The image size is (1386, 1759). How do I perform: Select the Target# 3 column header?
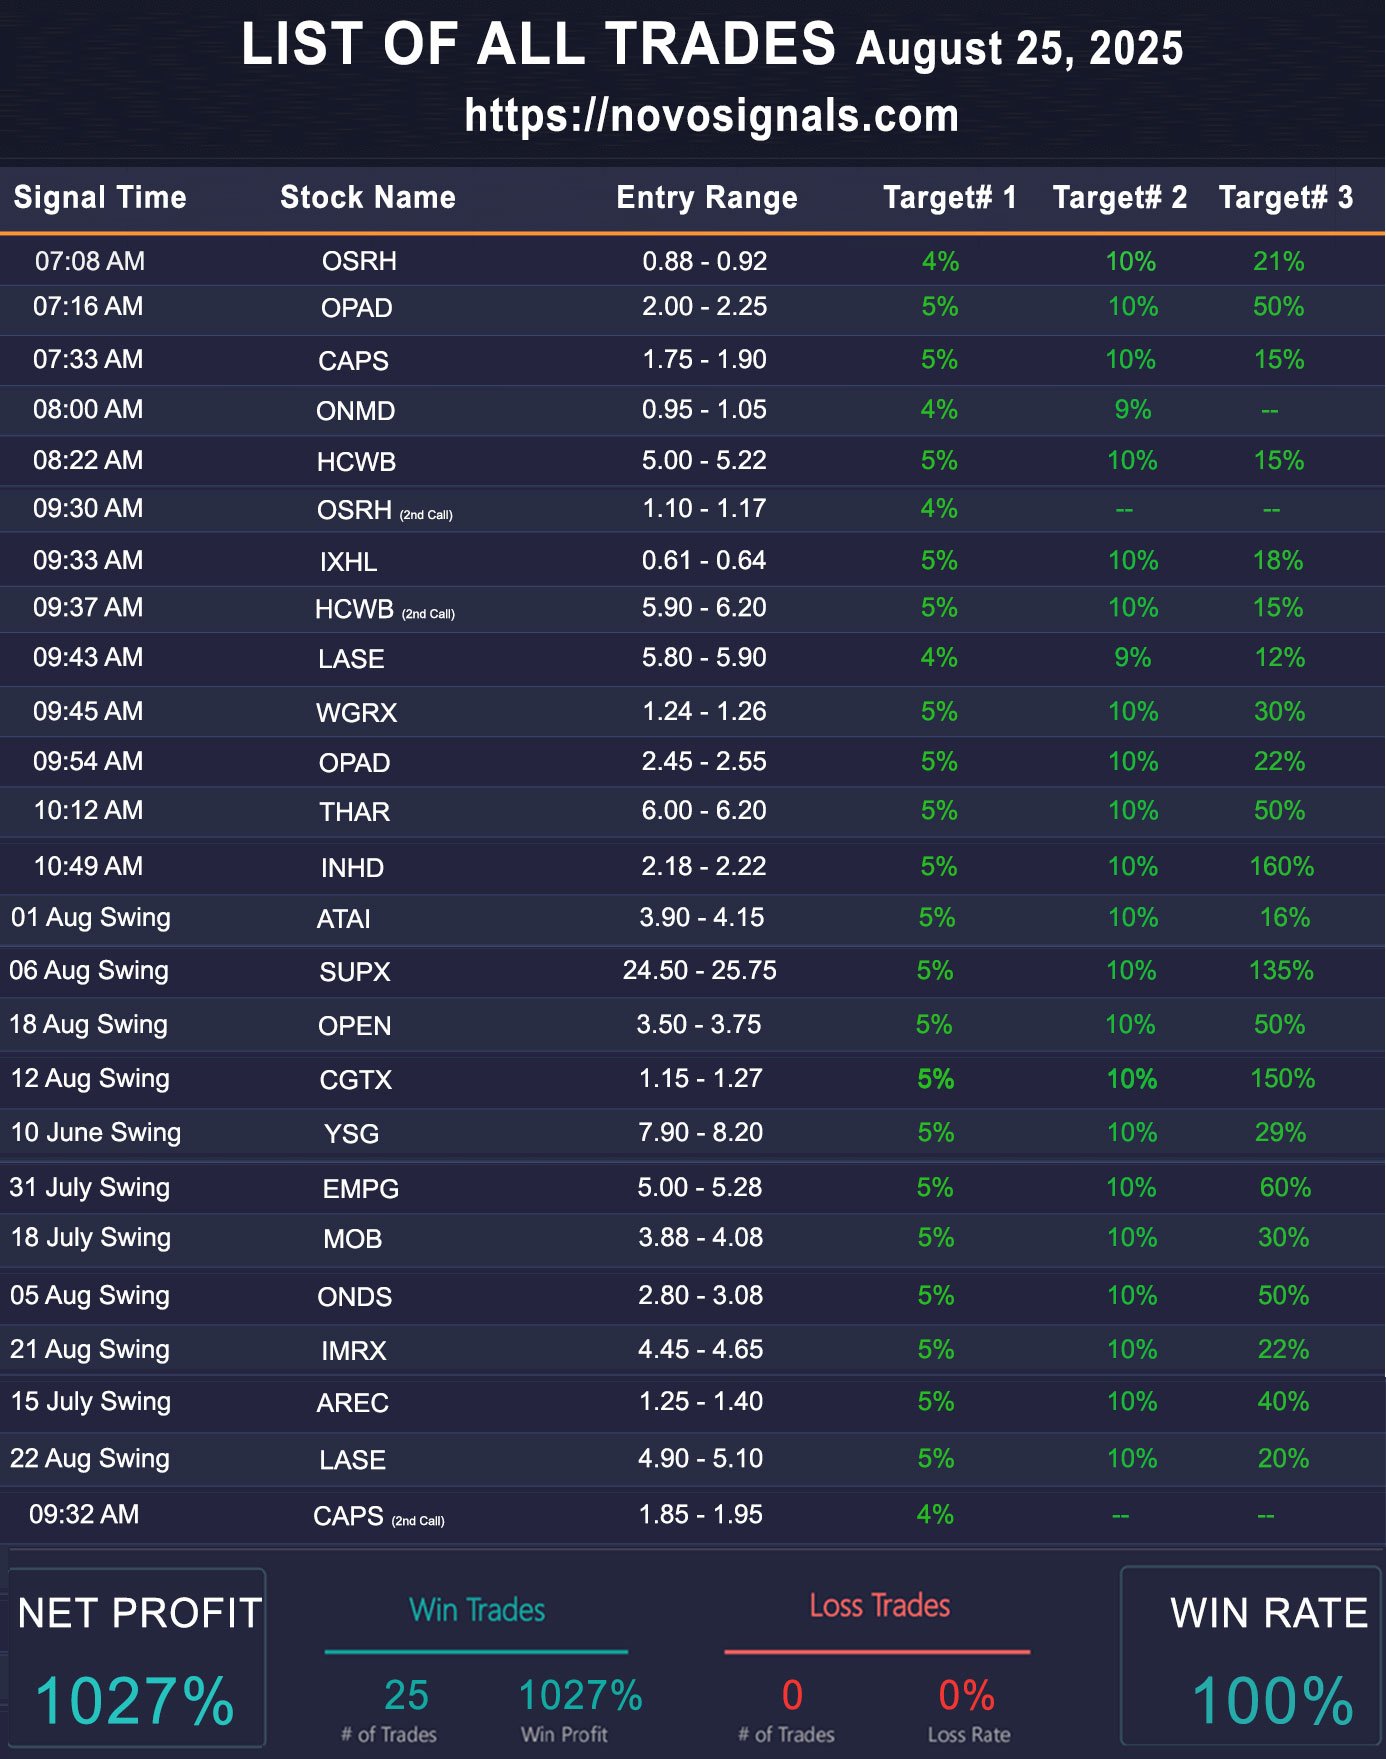[1285, 197]
